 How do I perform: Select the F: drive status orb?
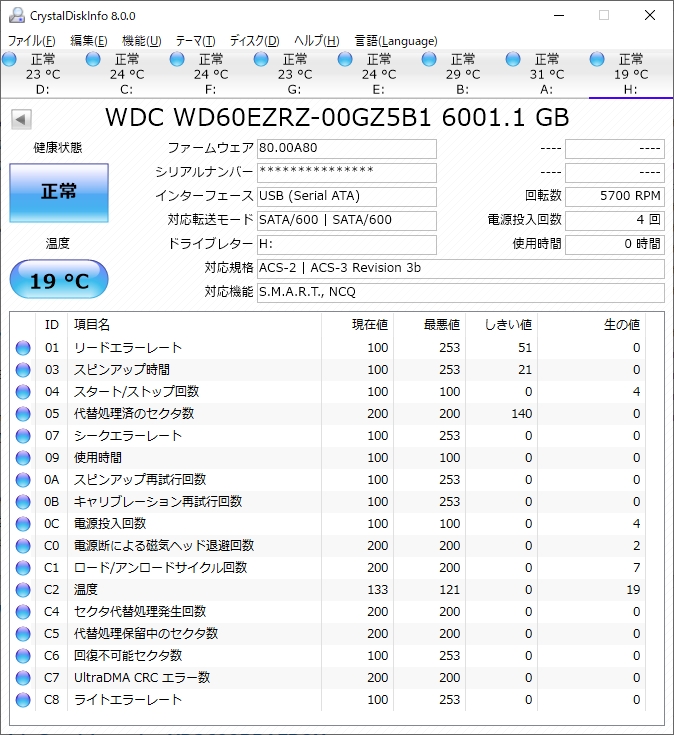pyautogui.click(x=177, y=60)
